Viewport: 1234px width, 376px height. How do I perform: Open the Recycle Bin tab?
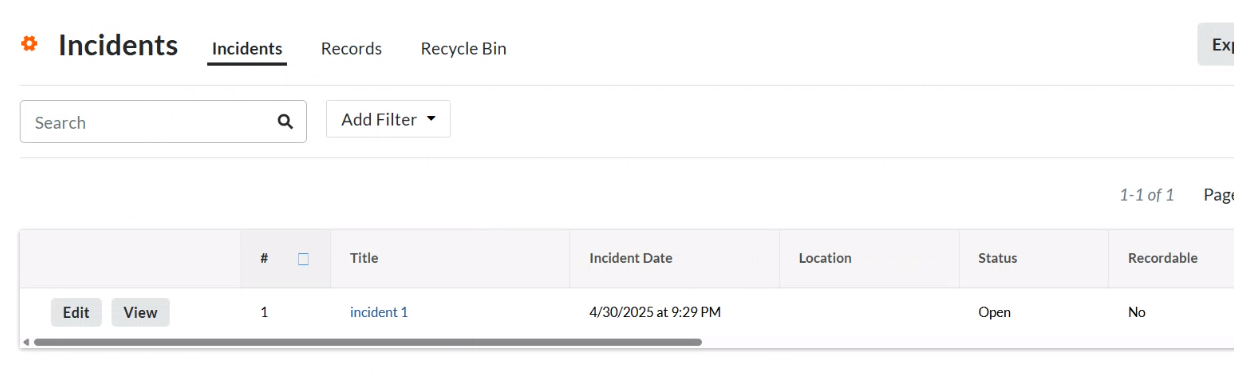(x=463, y=48)
